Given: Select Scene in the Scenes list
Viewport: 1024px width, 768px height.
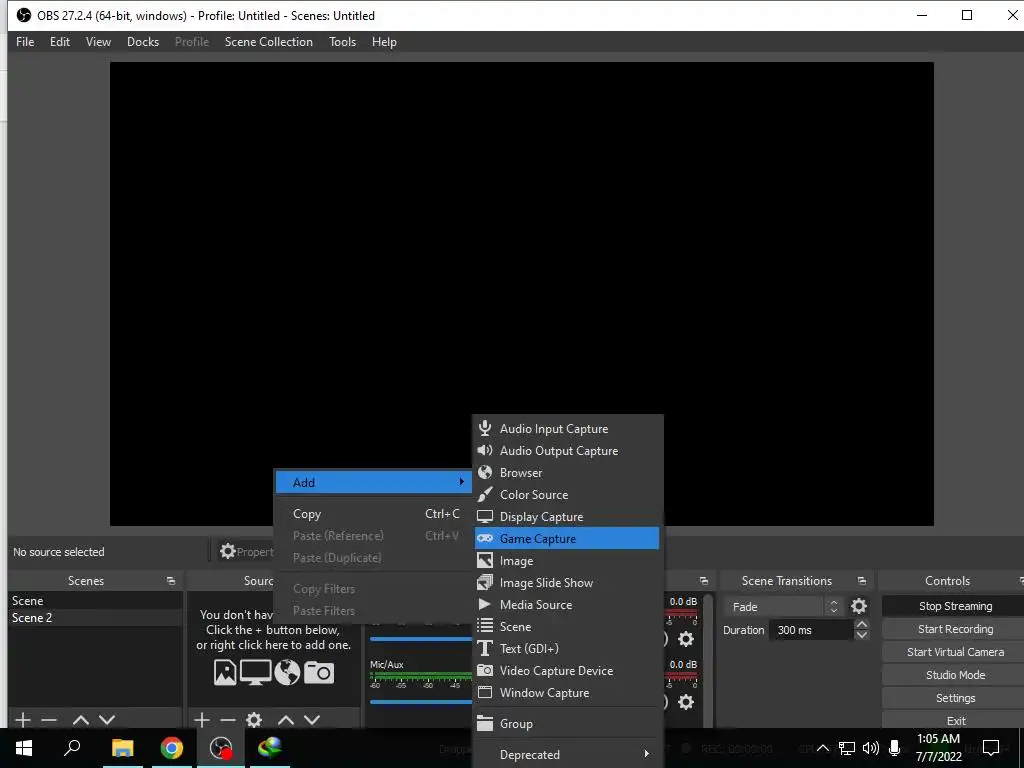Looking at the screenshot, I should [x=95, y=600].
